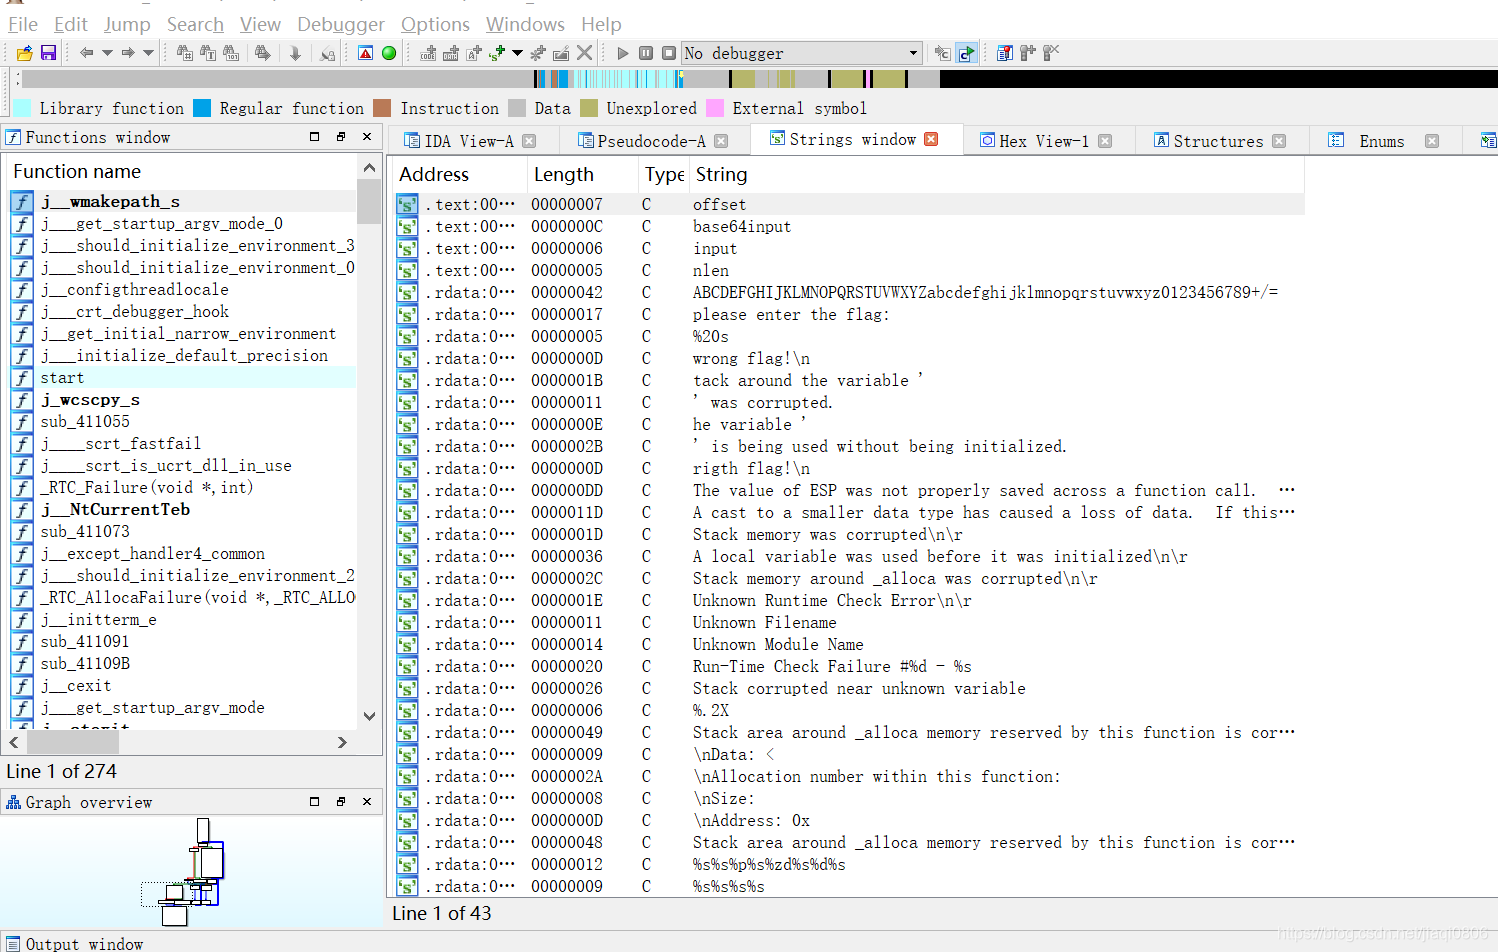Screen dimensions: 1498x952
Task: Click the binoculars search for immediate value icon
Action: (x=185, y=53)
